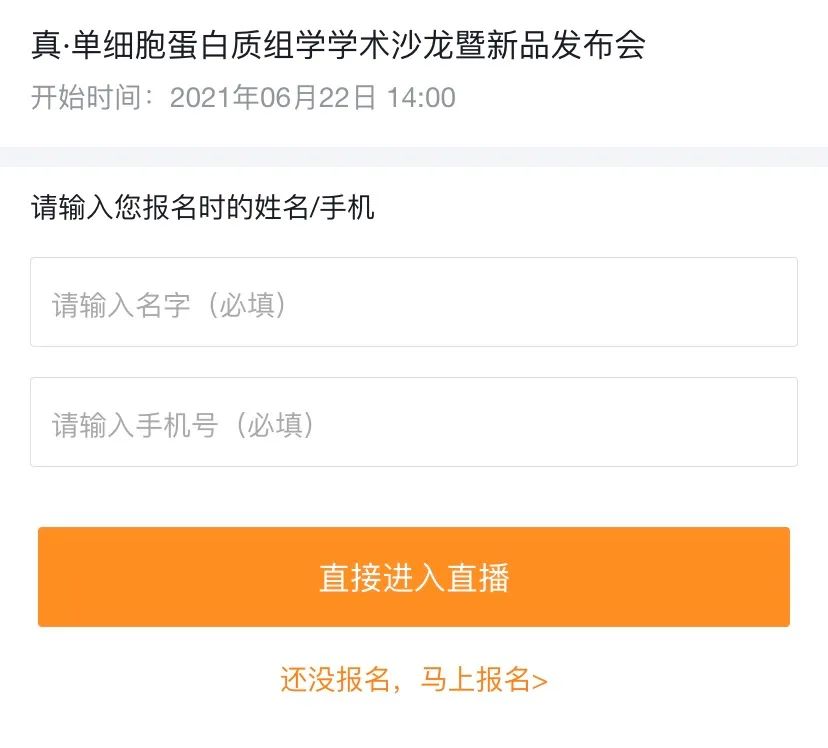Click the name input field

pyautogui.click(x=414, y=303)
